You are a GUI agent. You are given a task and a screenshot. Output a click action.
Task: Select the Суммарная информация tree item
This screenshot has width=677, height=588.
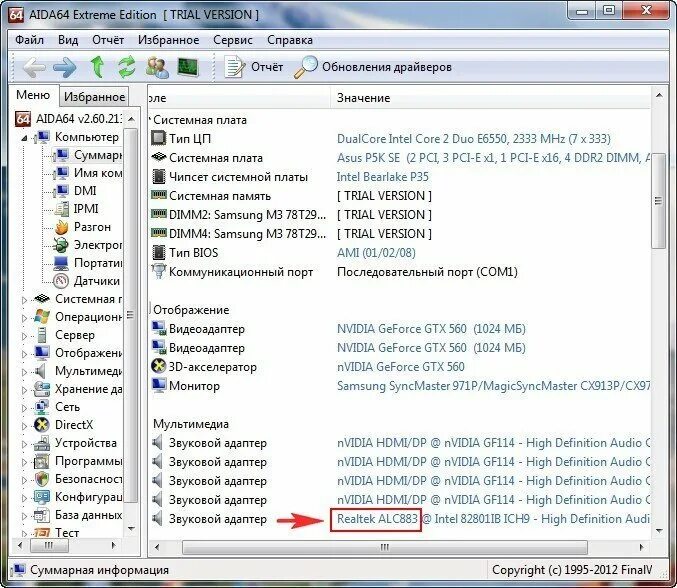point(88,155)
